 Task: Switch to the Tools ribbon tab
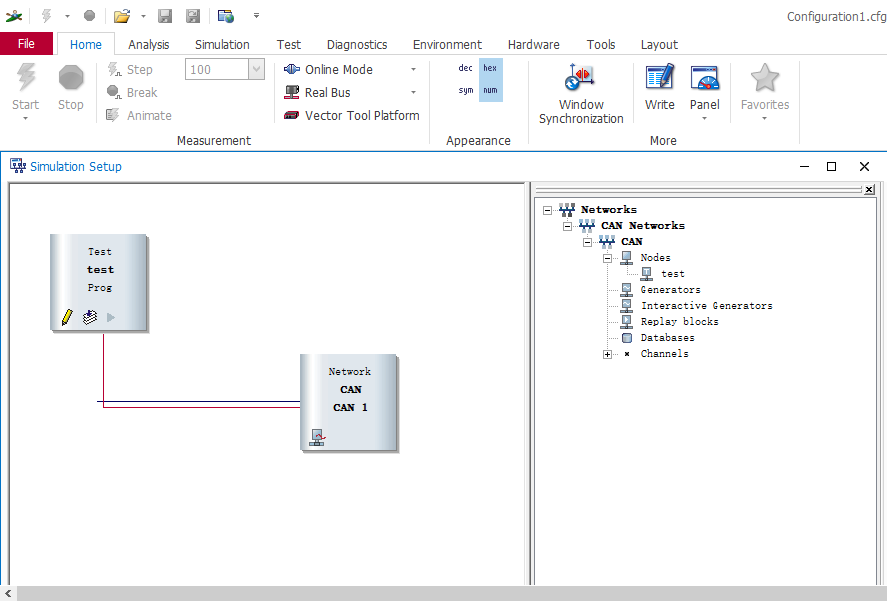click(601, 44)
